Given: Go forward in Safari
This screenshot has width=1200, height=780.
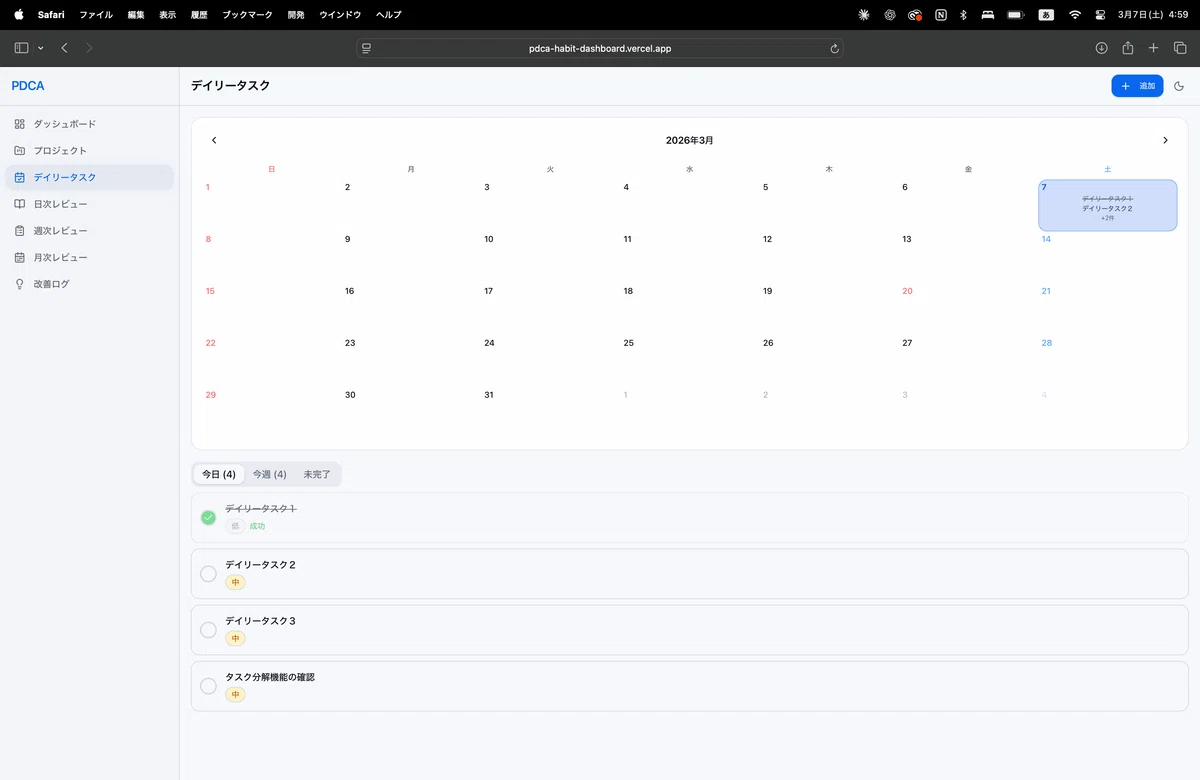Looking at the screenshot, I should [x=89, y=48].
